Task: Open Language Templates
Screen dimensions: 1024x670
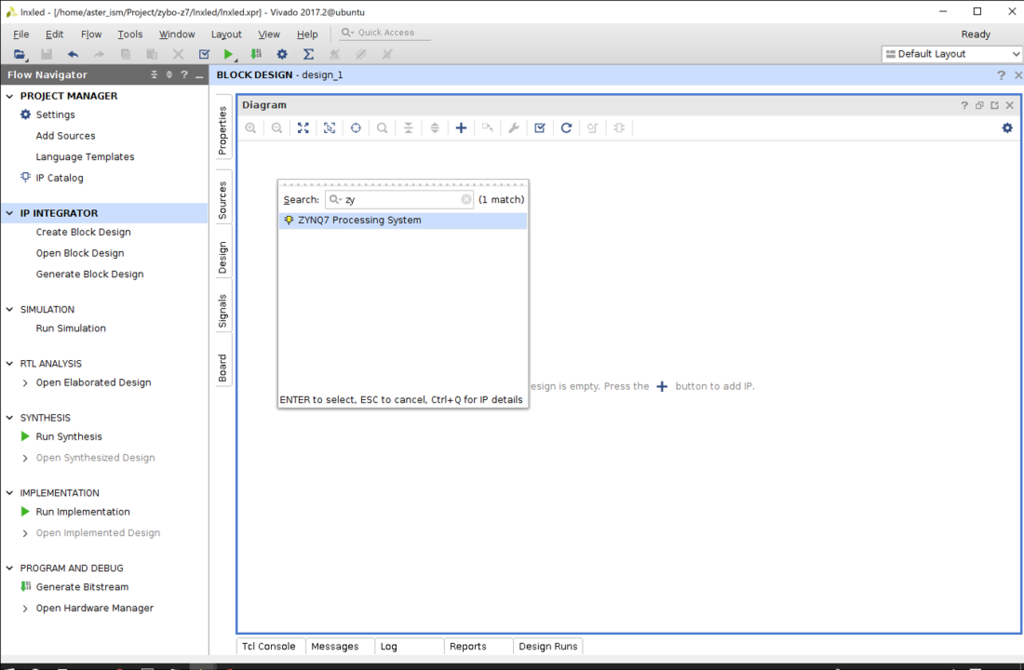Action: [x=85, y=157]
